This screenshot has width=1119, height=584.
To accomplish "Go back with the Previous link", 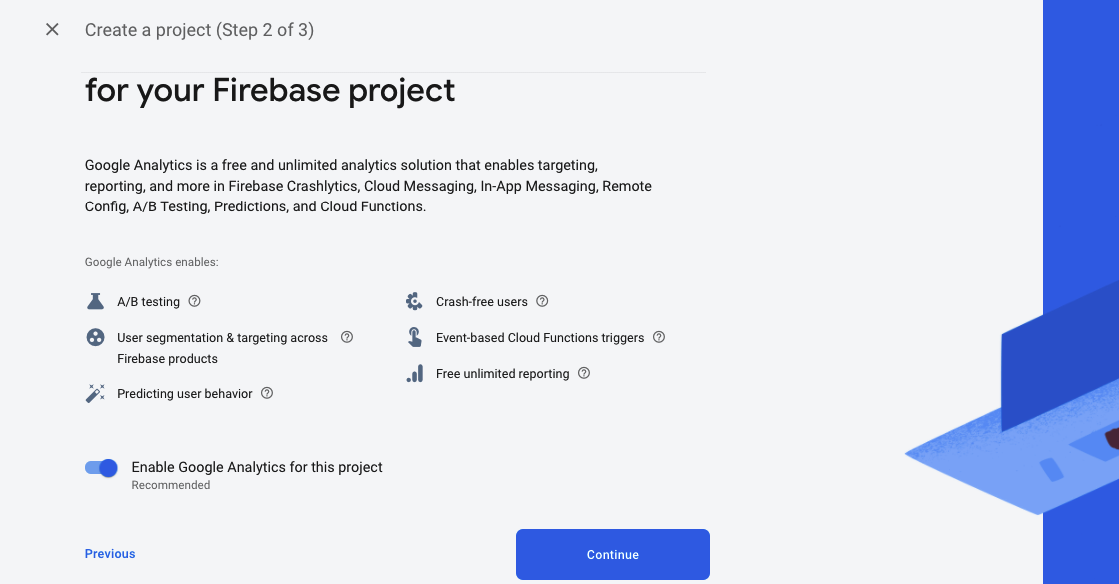I will pyautogui.click(x=110, y=554).
